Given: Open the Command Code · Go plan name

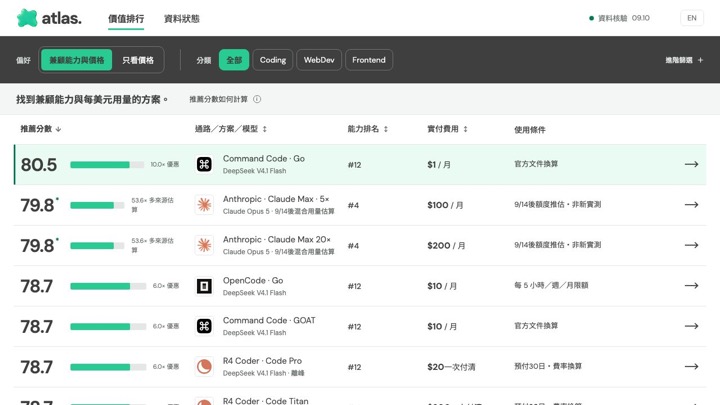Looking at the screenshot, I should click(x=264, y=158).
